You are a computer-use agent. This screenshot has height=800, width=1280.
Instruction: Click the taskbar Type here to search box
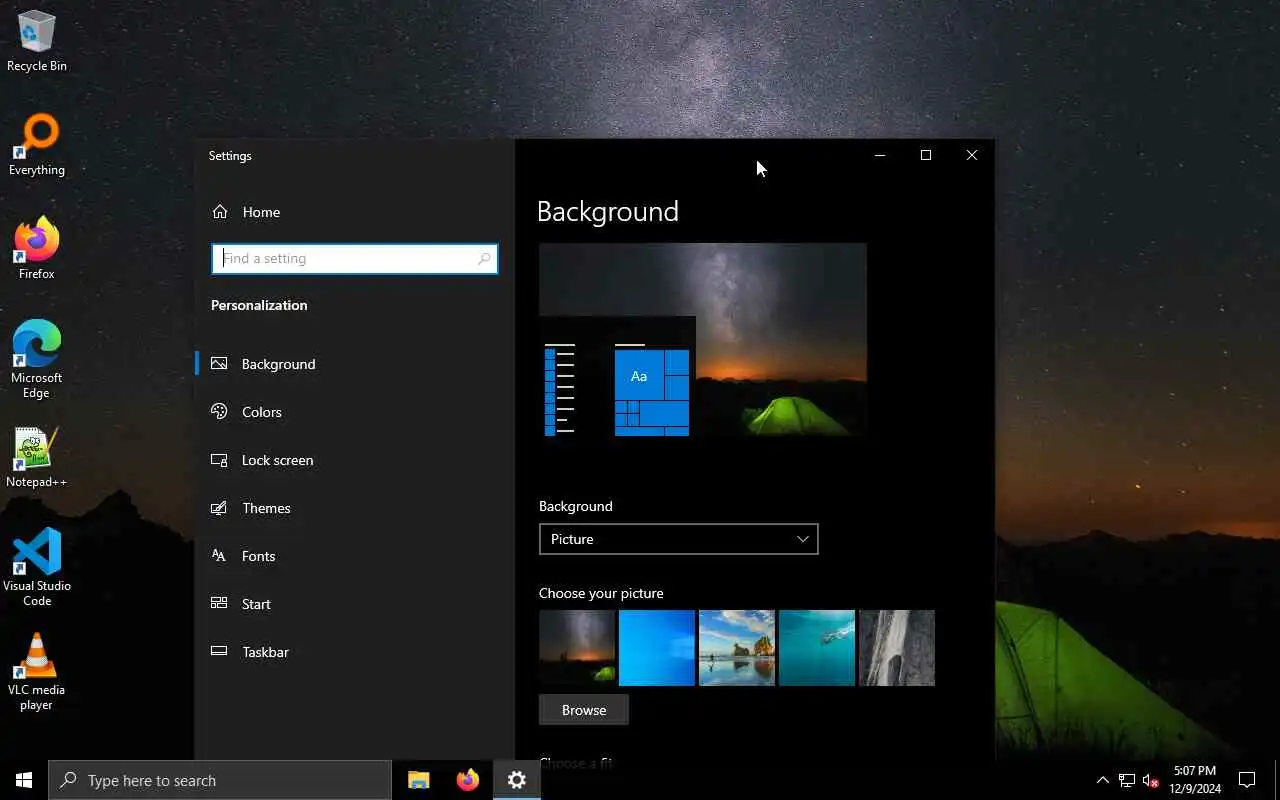tap(220, 780)
